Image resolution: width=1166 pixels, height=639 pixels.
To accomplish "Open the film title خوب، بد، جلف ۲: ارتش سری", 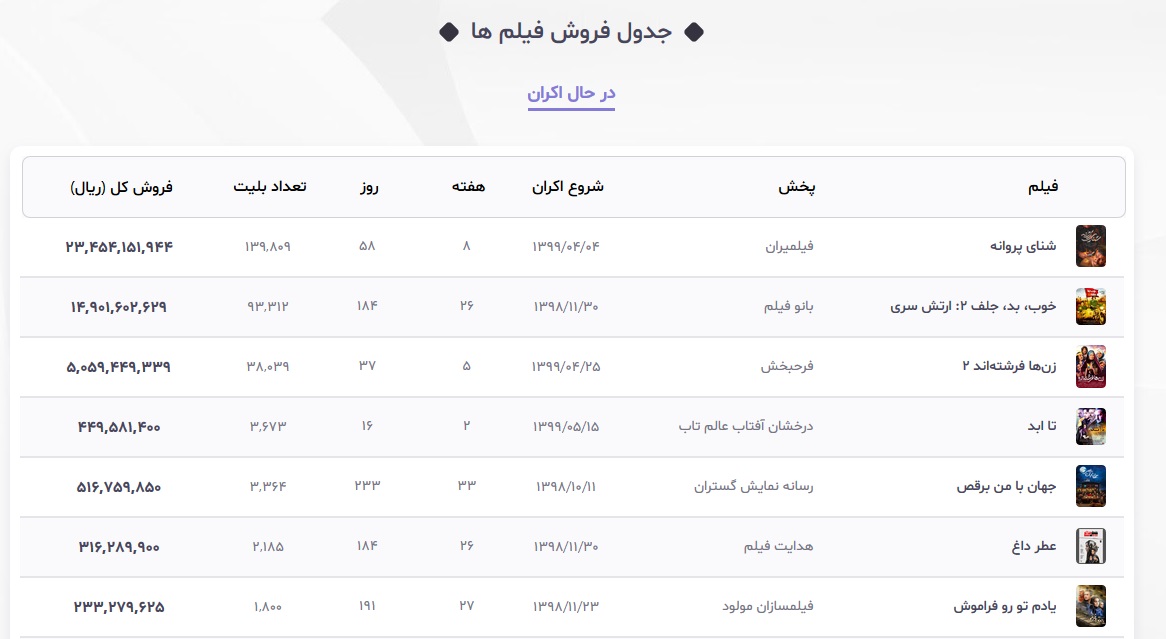I will point(973,306).
